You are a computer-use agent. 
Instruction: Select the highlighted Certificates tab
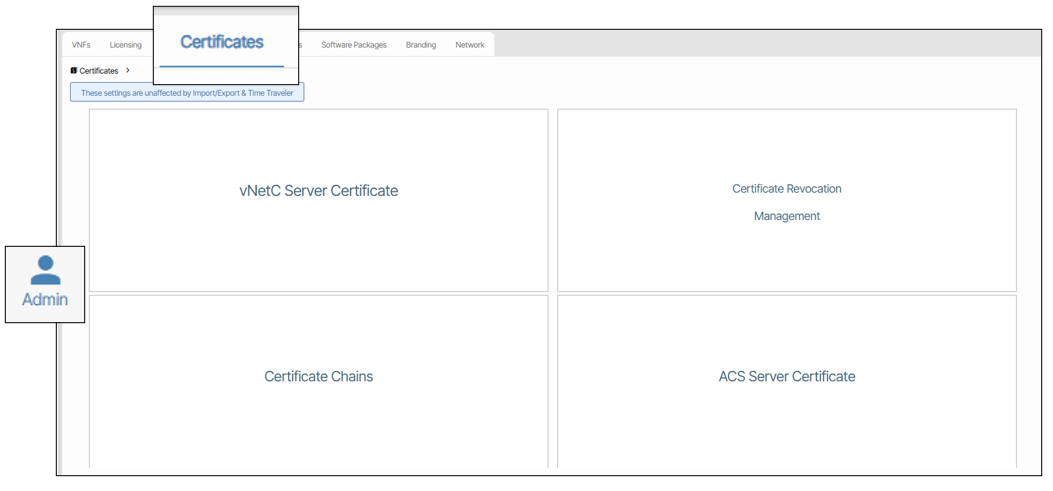click(x=222, y=42)
